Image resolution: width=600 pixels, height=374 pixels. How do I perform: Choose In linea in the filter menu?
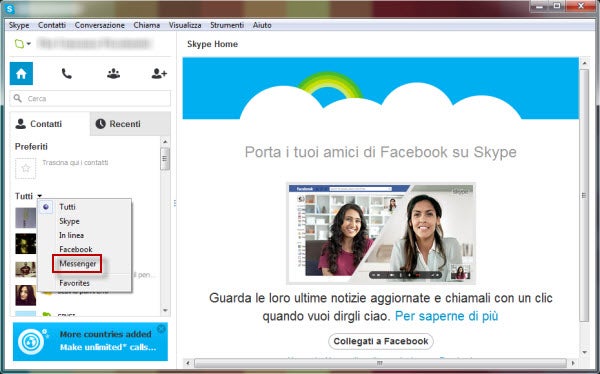tap(72, 235)
